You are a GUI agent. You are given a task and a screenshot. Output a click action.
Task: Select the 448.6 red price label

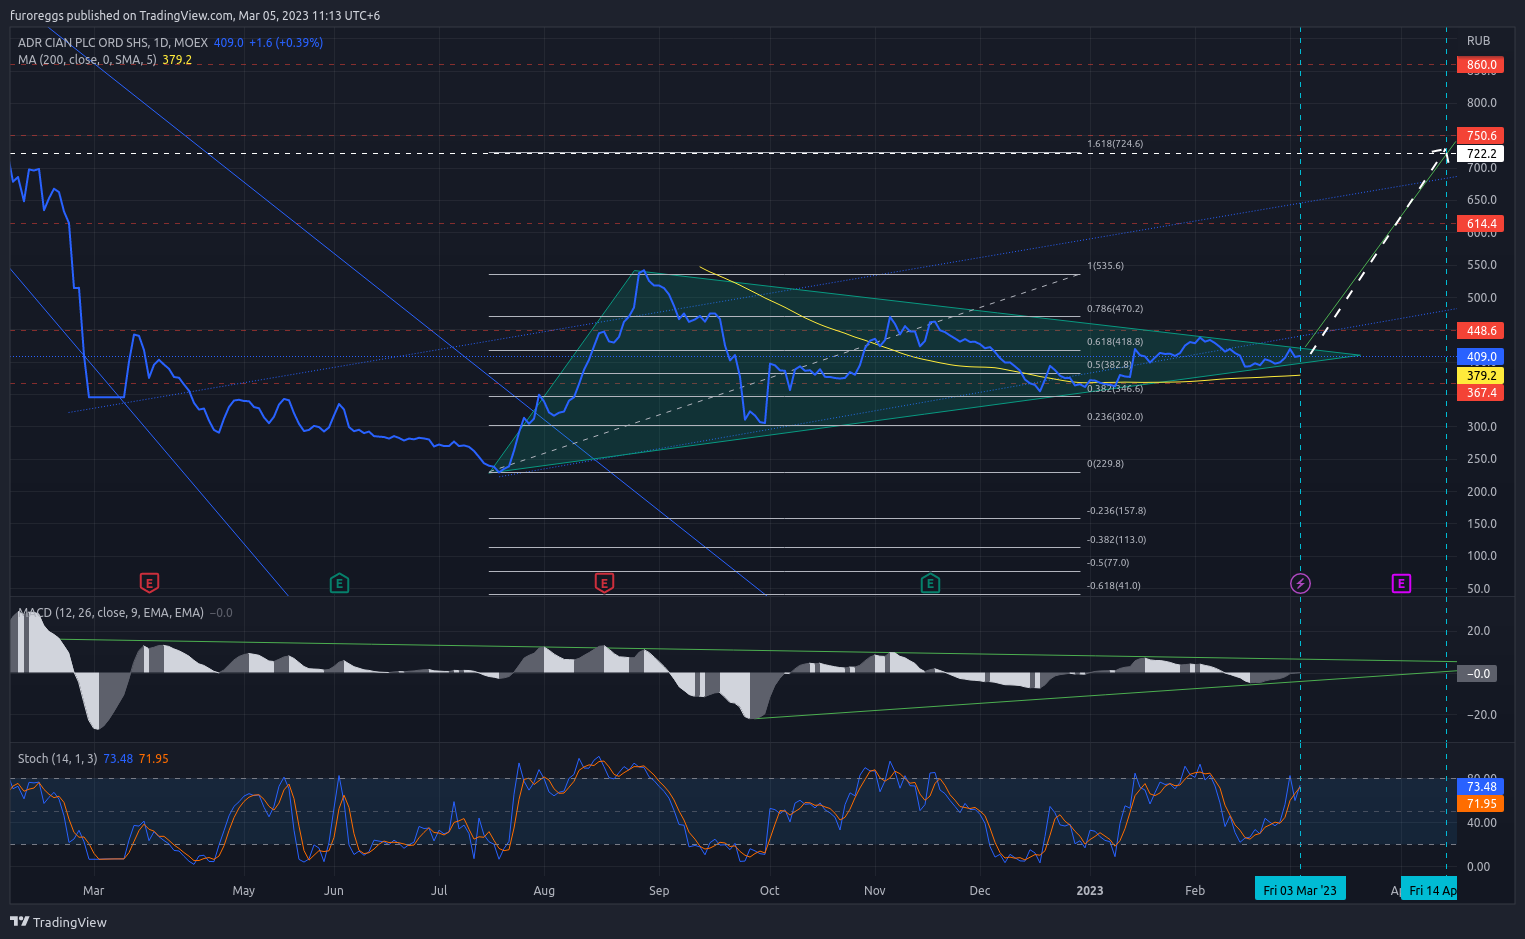[x=1481, y=331]
